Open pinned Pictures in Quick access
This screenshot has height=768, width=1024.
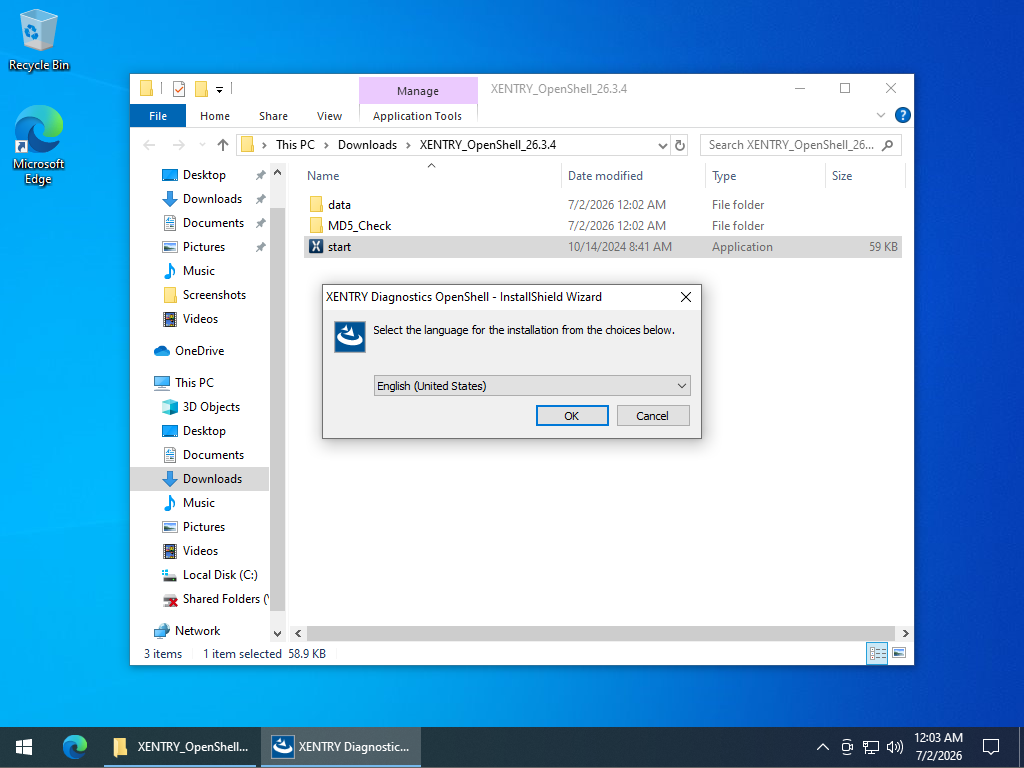tap(204, 247)
